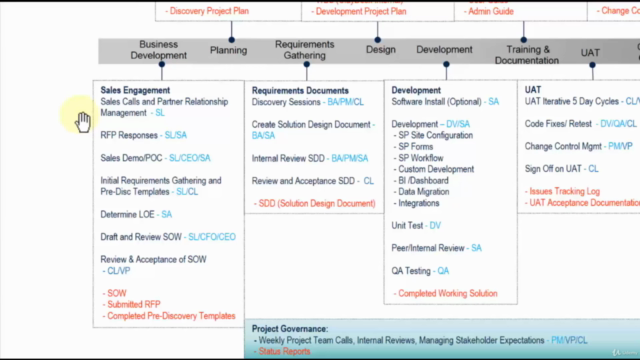Click the Sales Demo/POC line
The image size is (640, 360).
[x=156, y=158]
